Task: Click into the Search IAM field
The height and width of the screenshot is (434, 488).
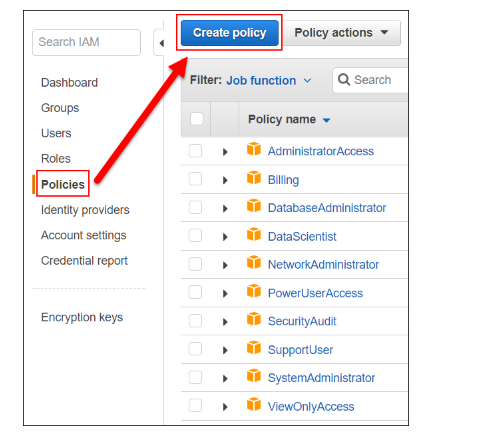Action: 86,42
